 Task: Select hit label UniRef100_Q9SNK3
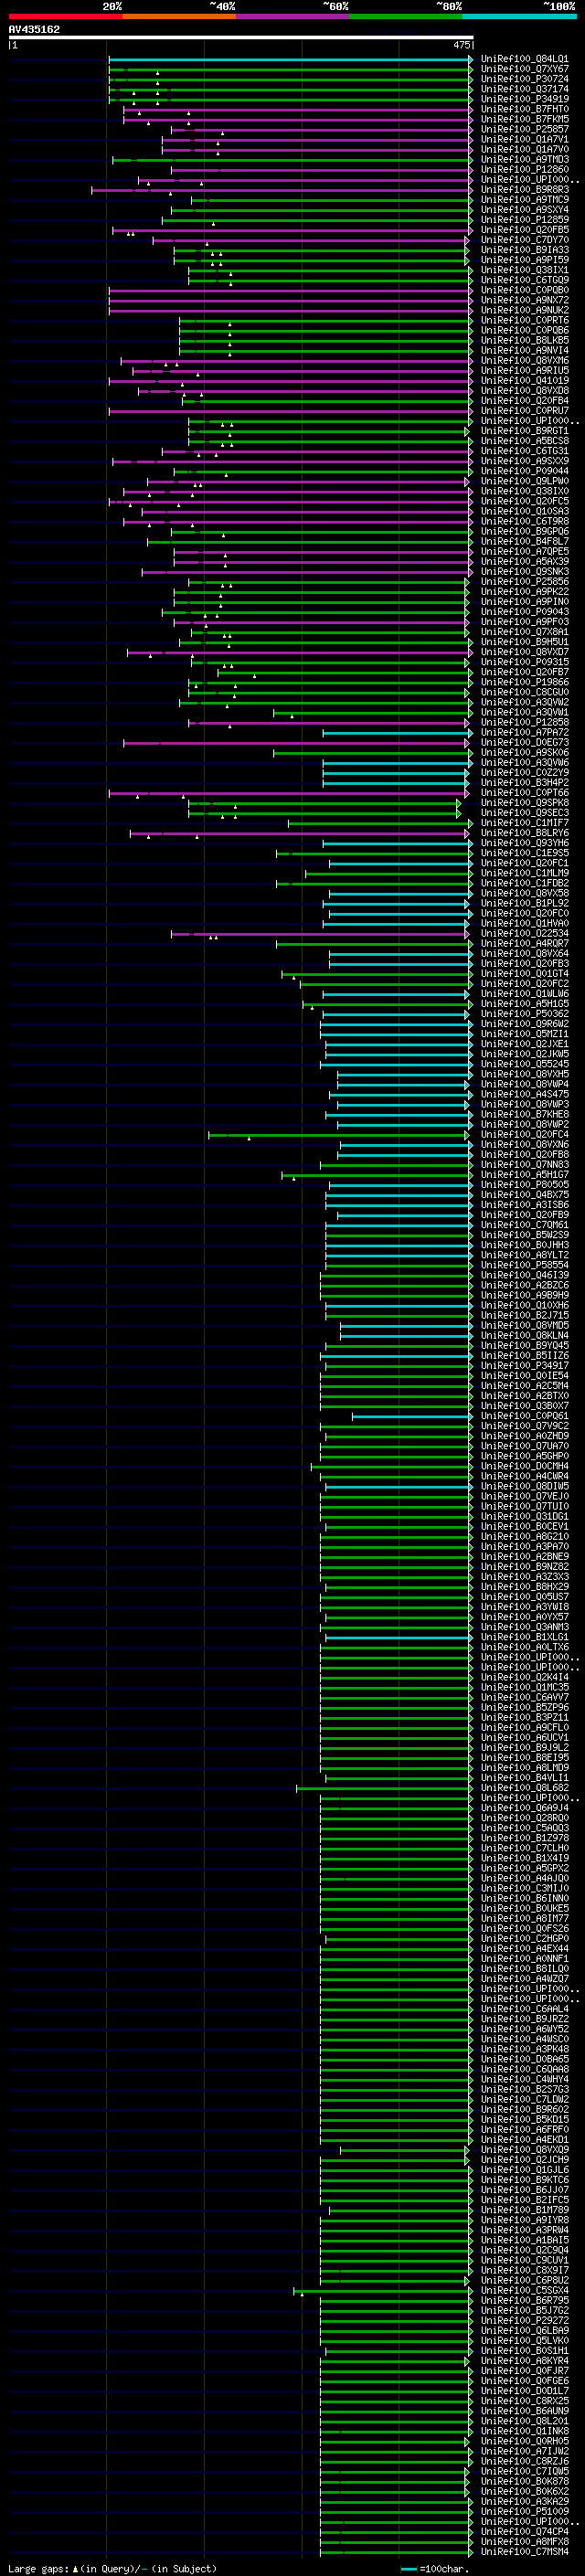point(524,572)
